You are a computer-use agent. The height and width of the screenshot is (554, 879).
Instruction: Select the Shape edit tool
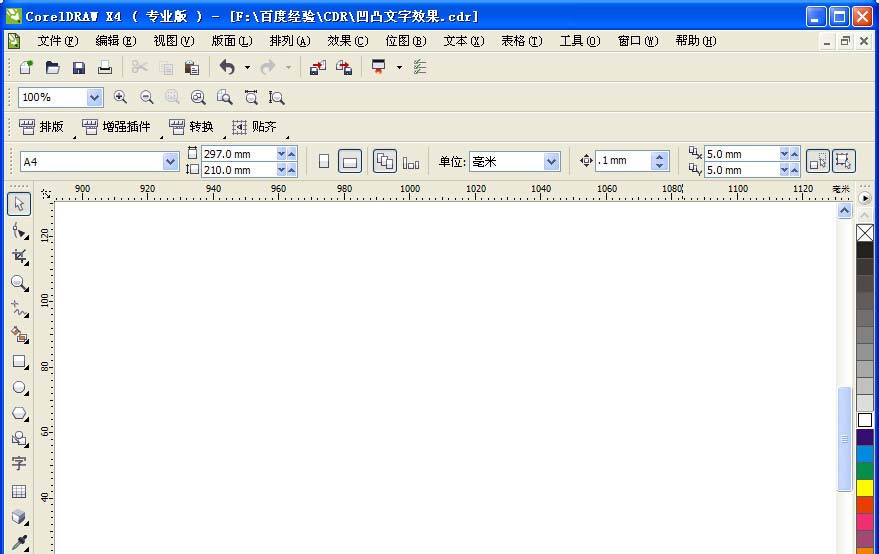coord(19,230)
